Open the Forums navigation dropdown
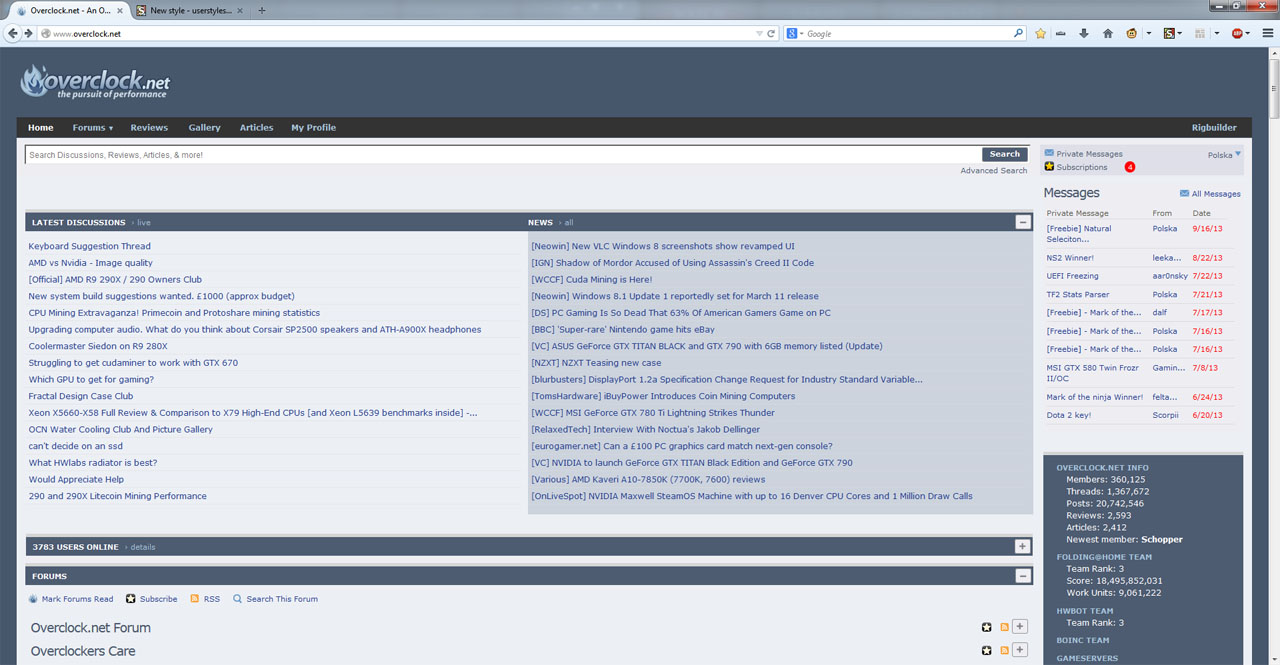The height and width of the screenshot is (665, 1280). (x=92, y=127)
